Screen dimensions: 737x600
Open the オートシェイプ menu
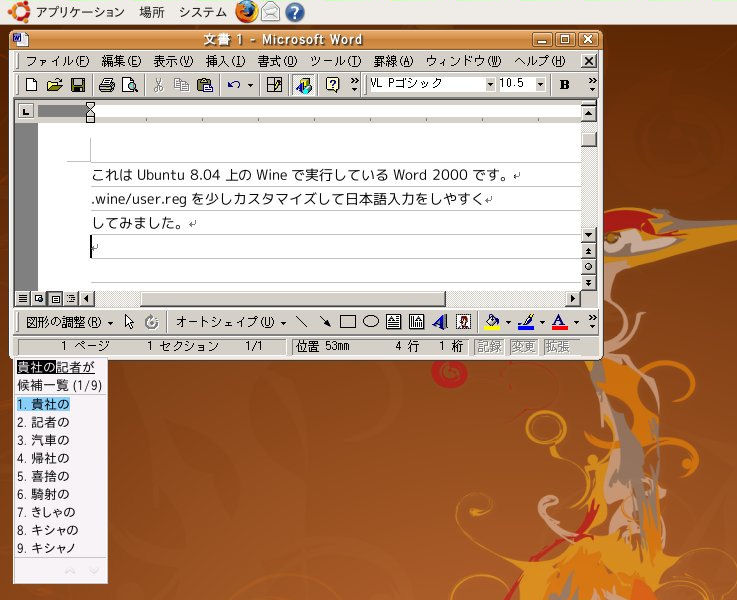231,322
